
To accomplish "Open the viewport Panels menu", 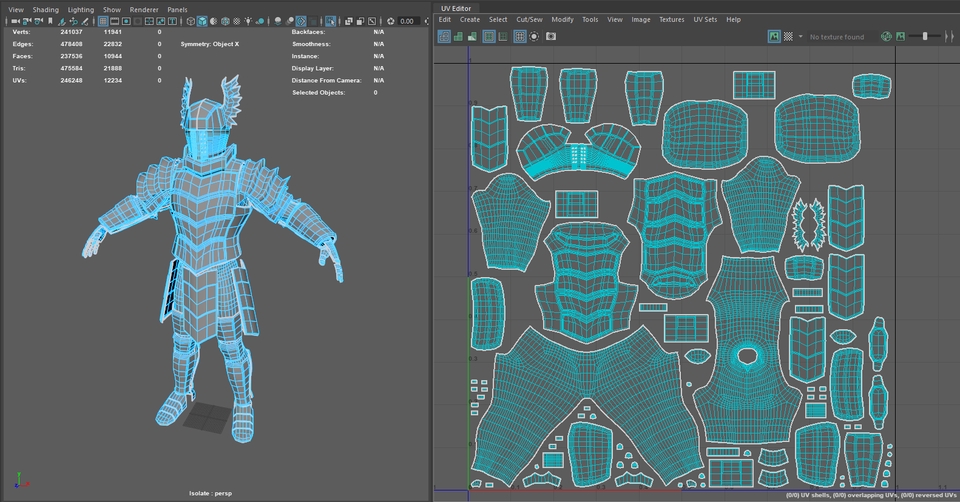I will pos(177,10).
